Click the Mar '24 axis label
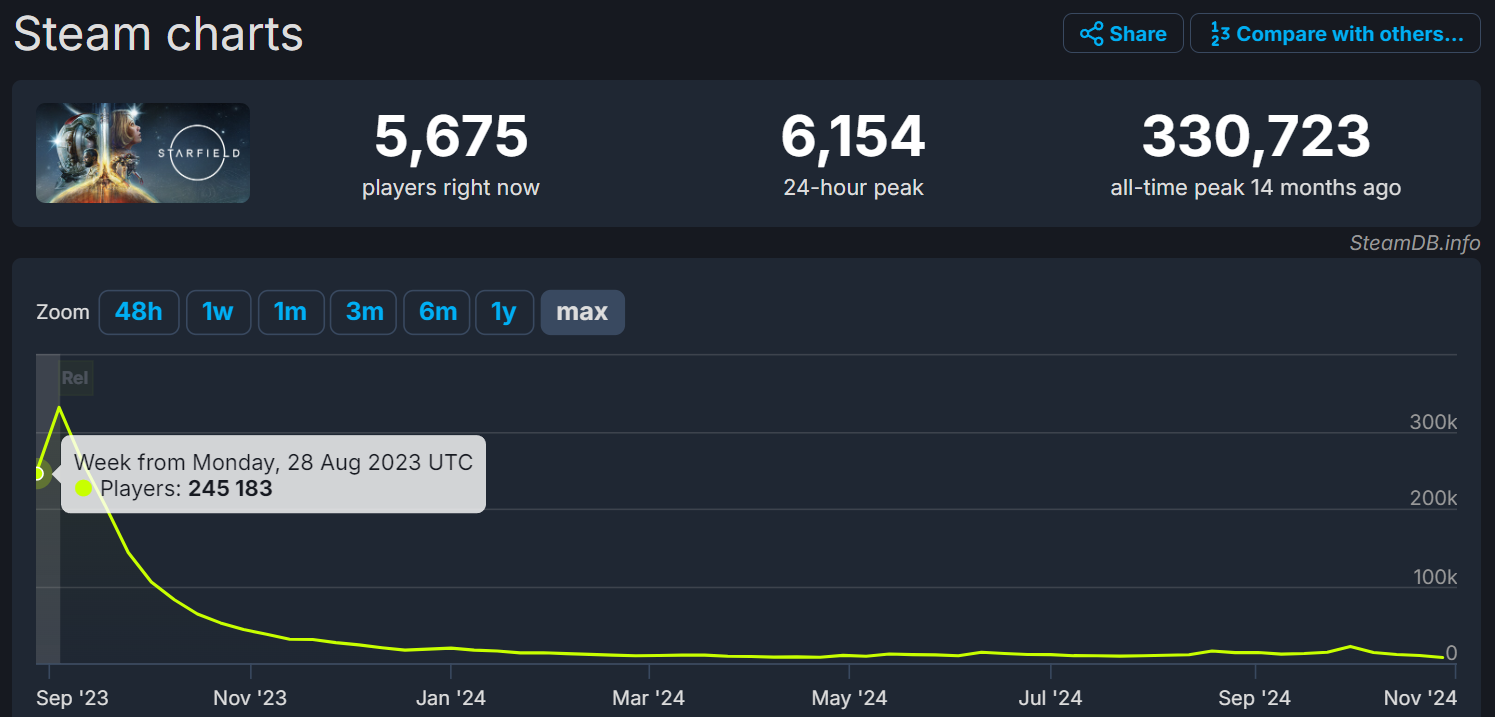Screen dimensions: 1495x717 [x=649, y=697]
